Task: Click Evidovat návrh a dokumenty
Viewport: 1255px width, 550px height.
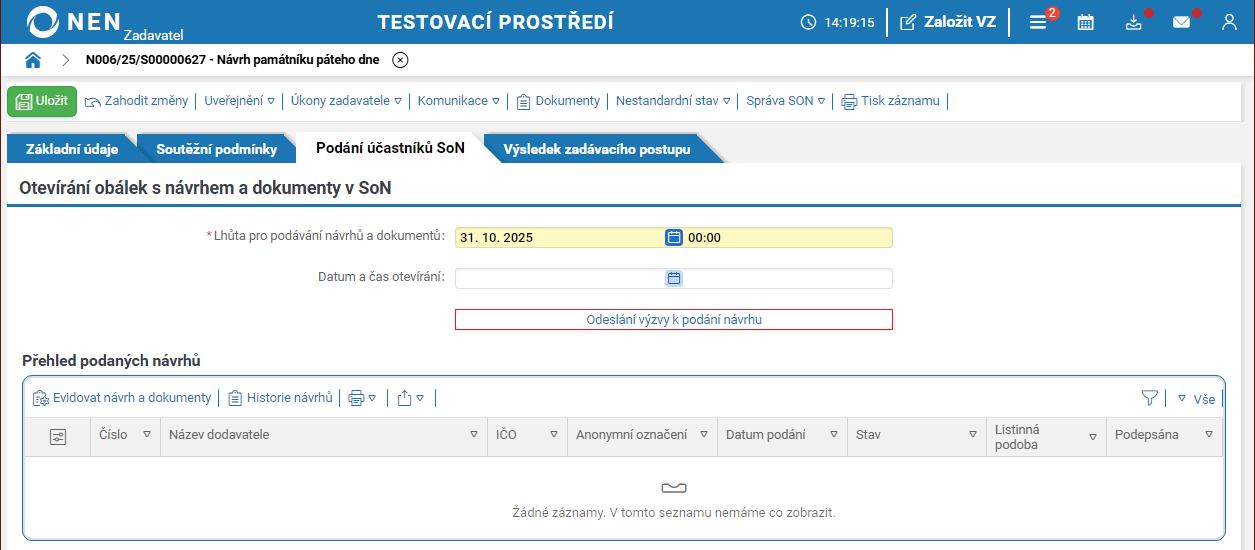Action: 122,398
